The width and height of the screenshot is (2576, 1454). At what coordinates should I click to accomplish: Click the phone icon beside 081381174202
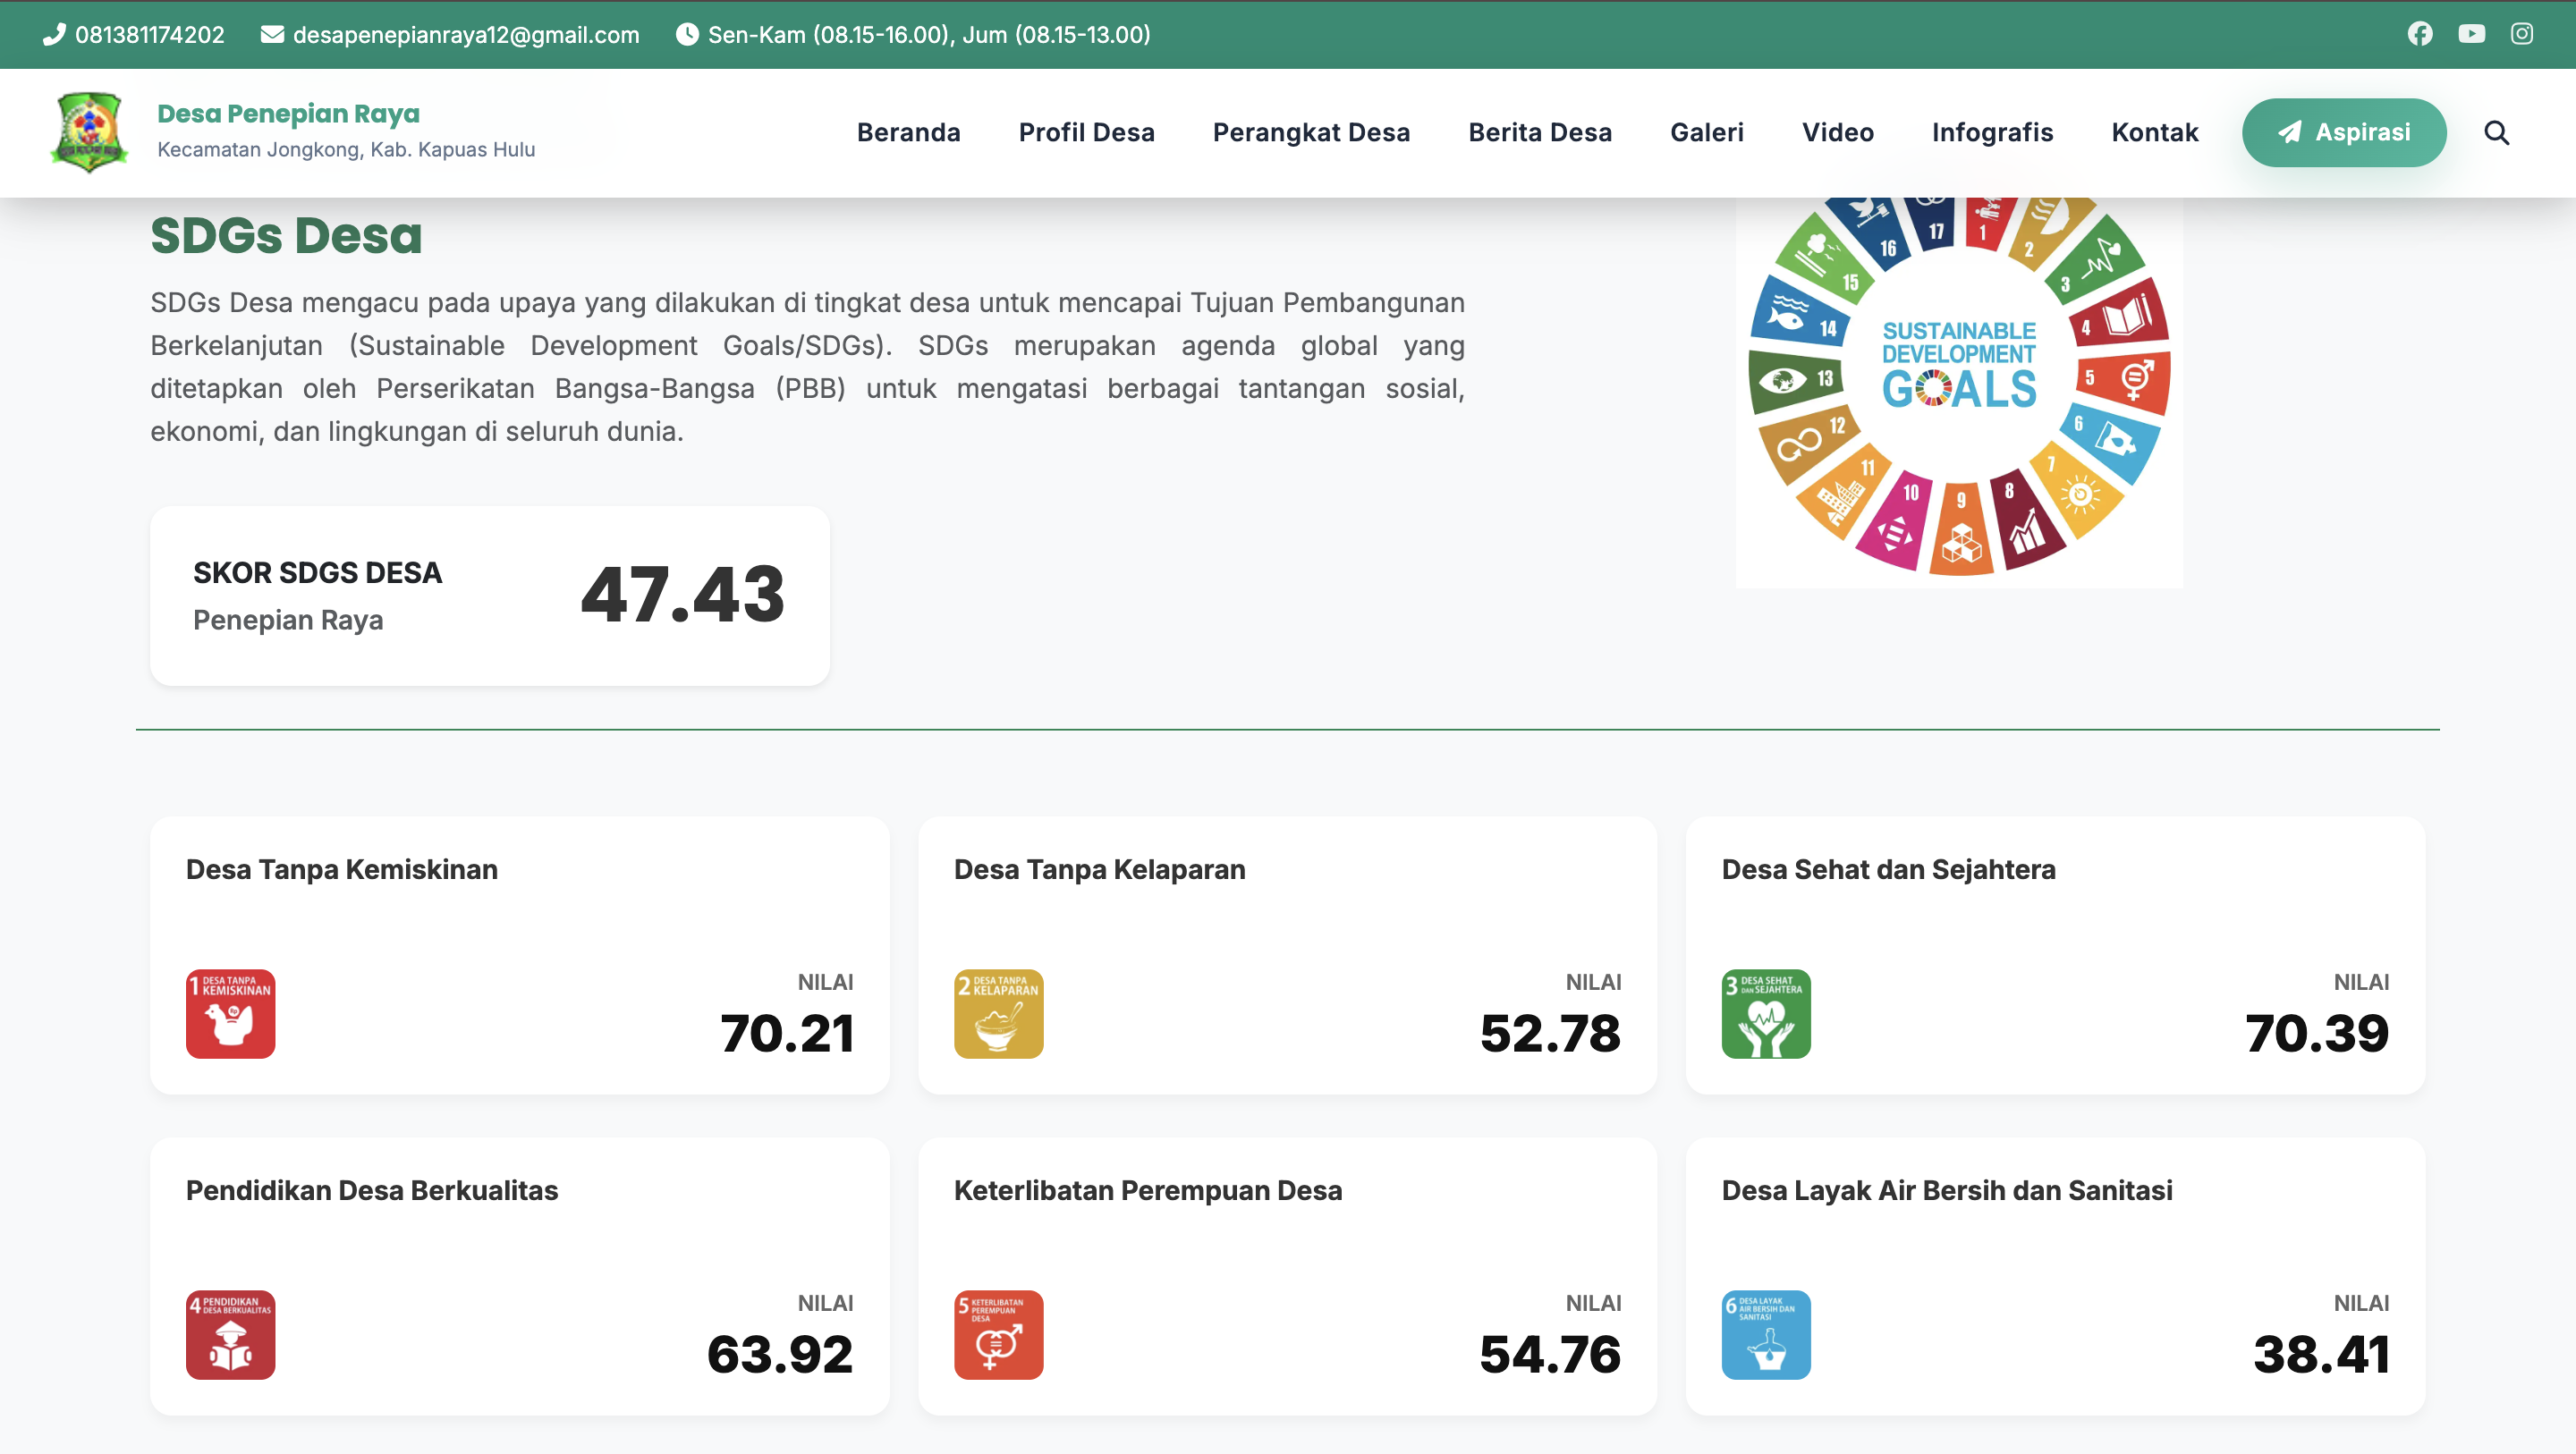54,34
